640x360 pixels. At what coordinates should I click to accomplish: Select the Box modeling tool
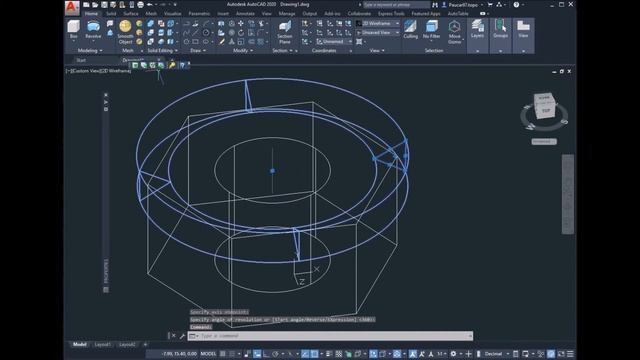73,29
